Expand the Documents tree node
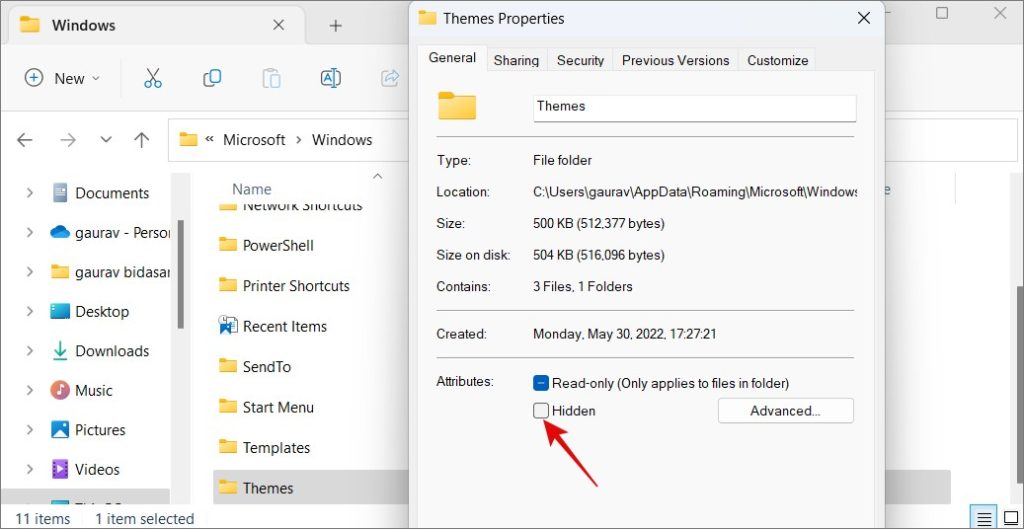The height and width of the screenshot is (529, 1024). tap(29, 193)
